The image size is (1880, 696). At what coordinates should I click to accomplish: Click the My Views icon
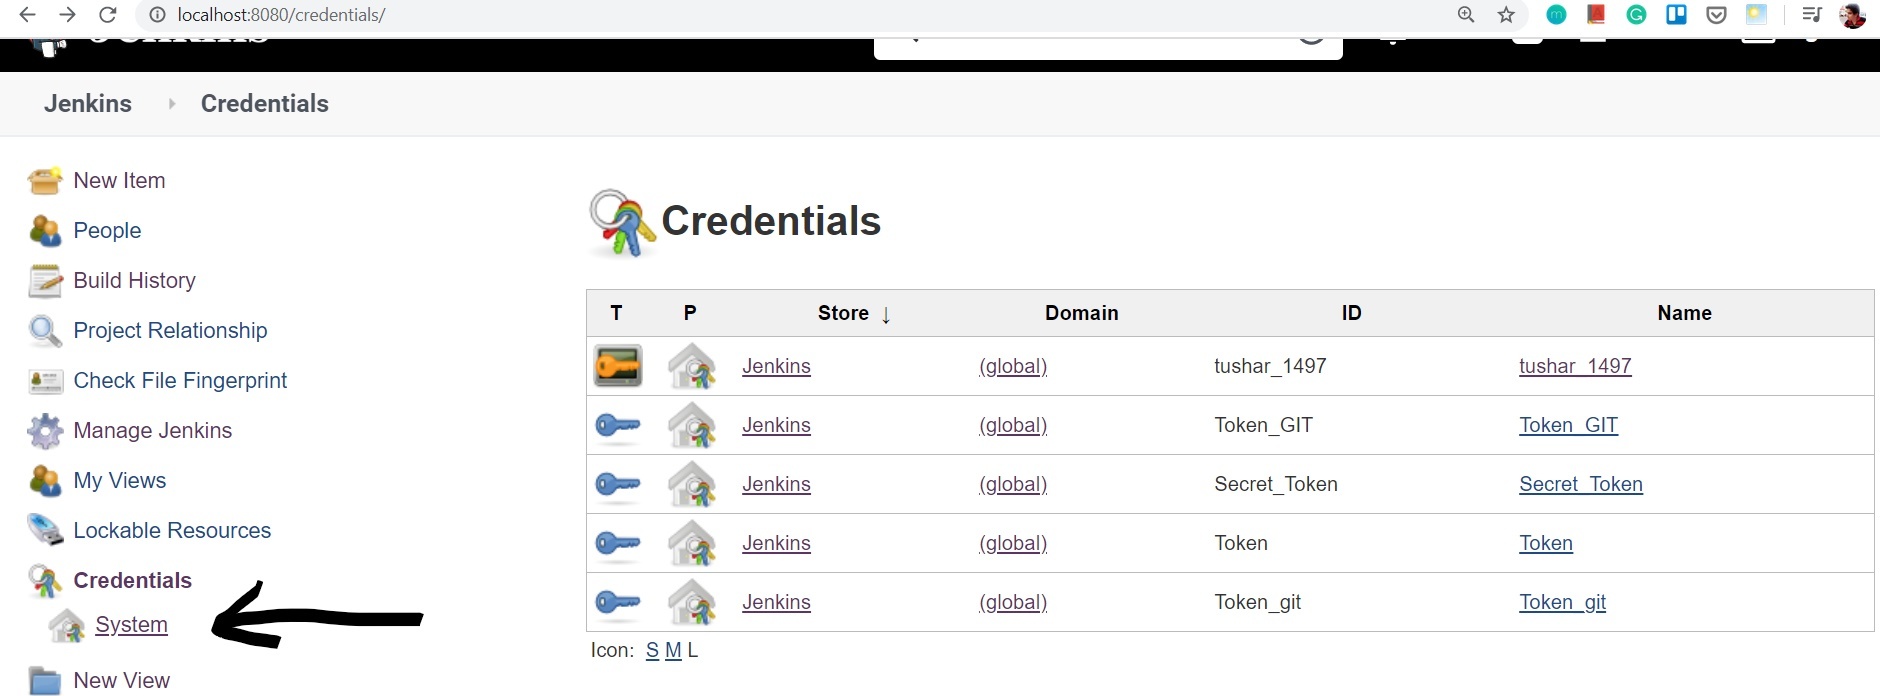click(45, 481)
